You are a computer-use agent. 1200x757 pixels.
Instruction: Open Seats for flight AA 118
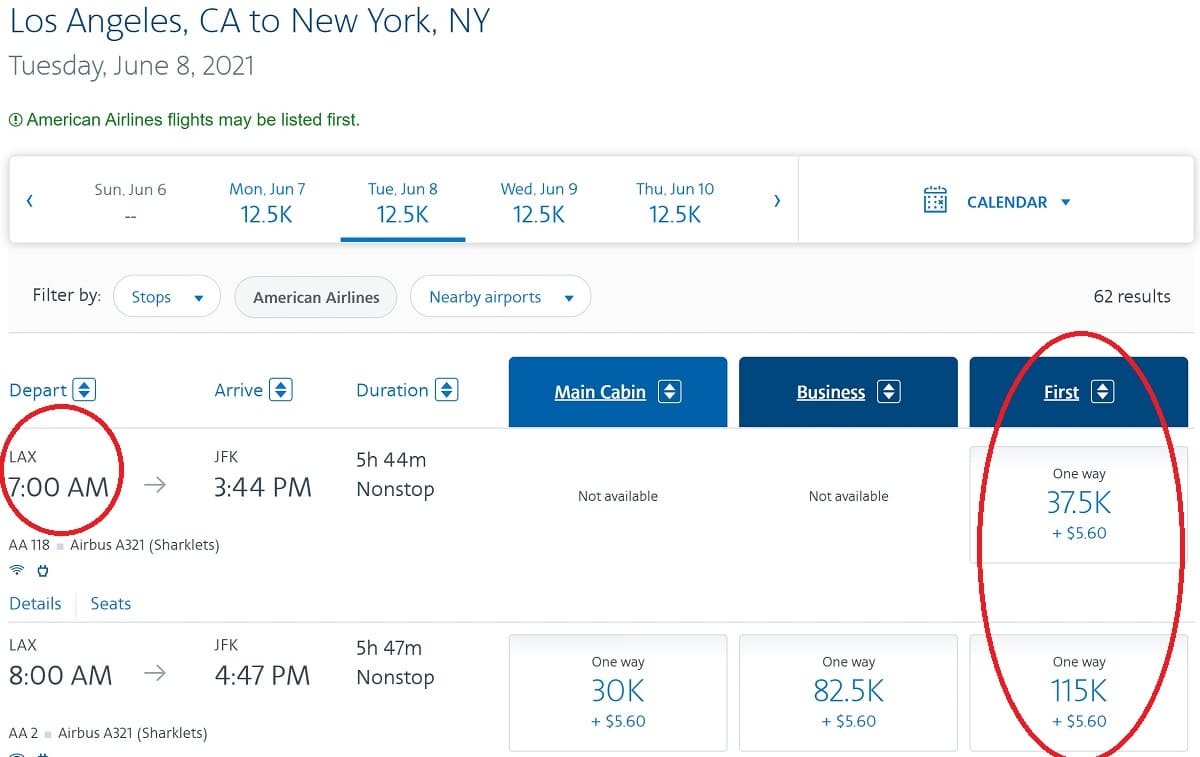point(110,603)
